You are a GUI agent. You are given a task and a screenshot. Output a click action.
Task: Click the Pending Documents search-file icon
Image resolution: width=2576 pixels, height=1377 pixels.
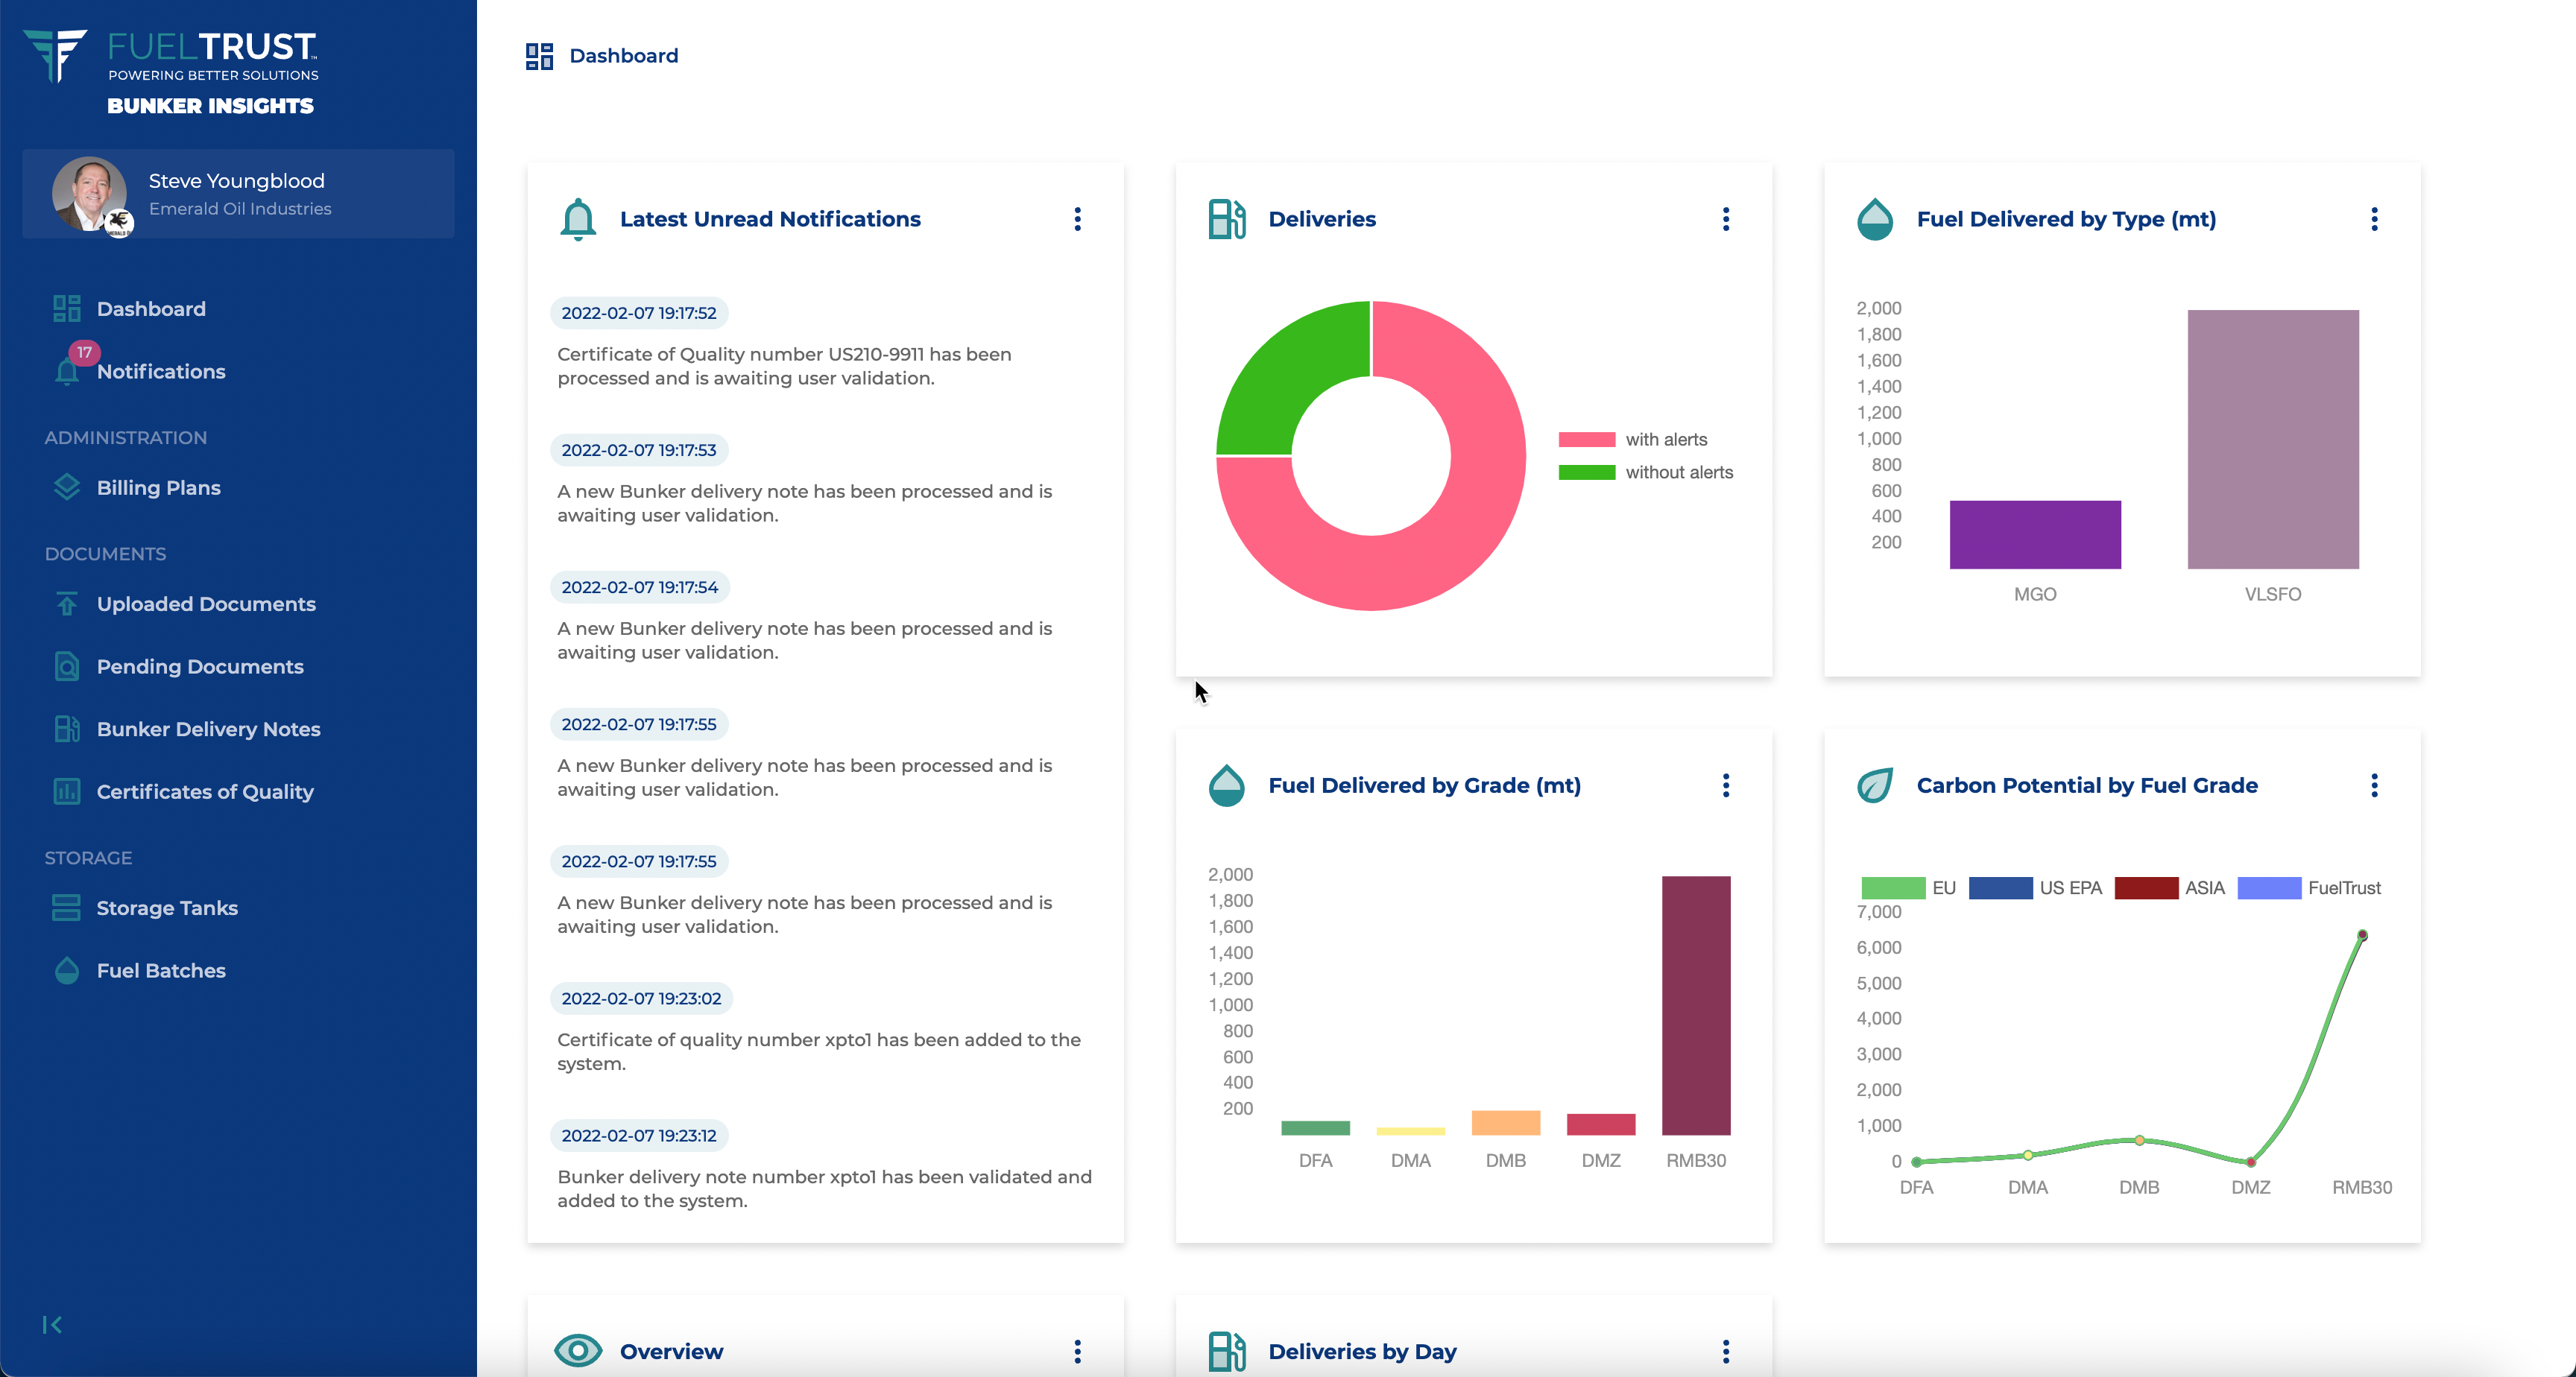pos(67,666)
